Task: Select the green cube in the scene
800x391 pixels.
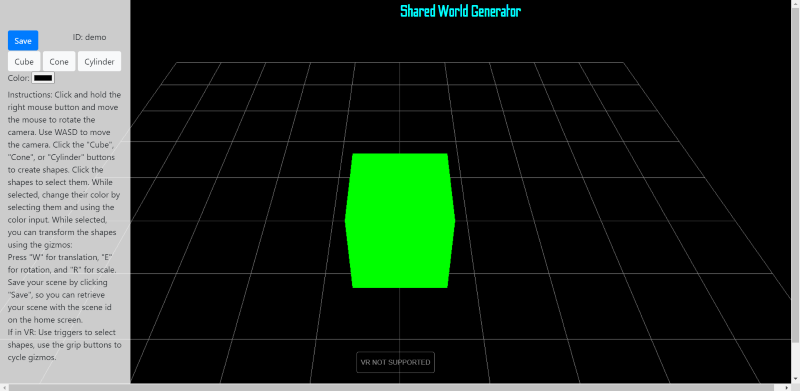Action: click(400, 221)
